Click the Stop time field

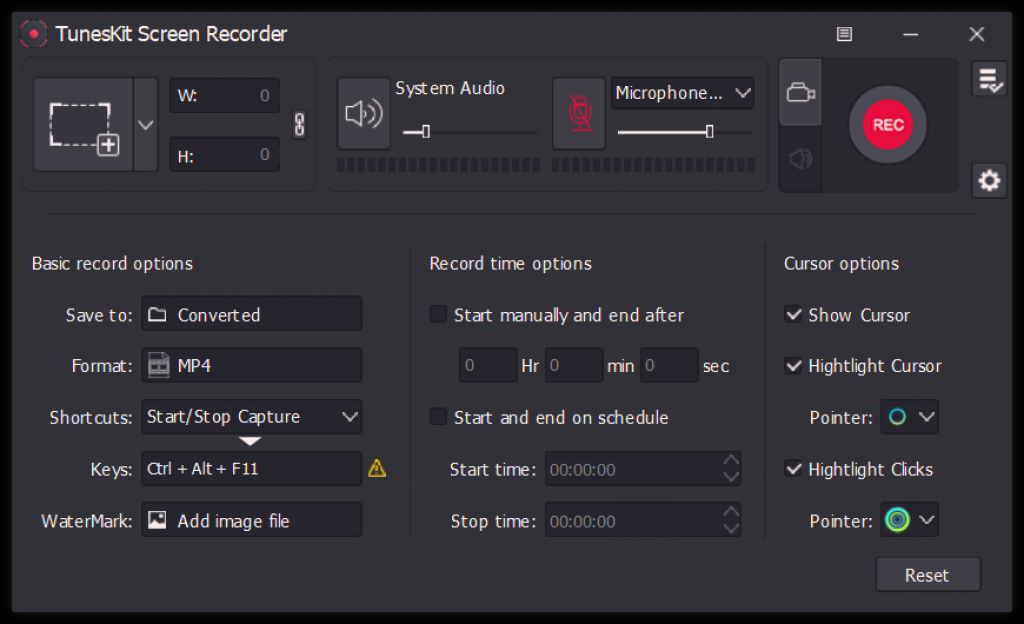click(x=643, y=520)
